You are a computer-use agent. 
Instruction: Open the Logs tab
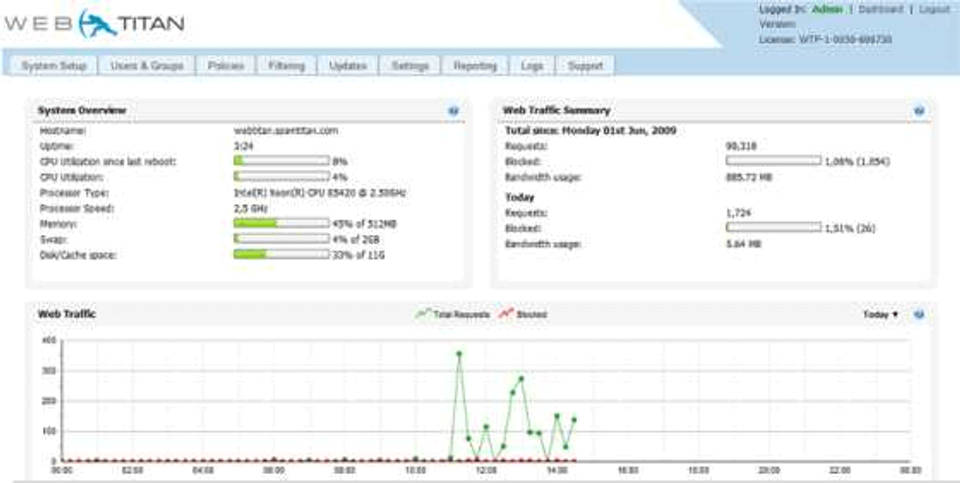[532, 66]
